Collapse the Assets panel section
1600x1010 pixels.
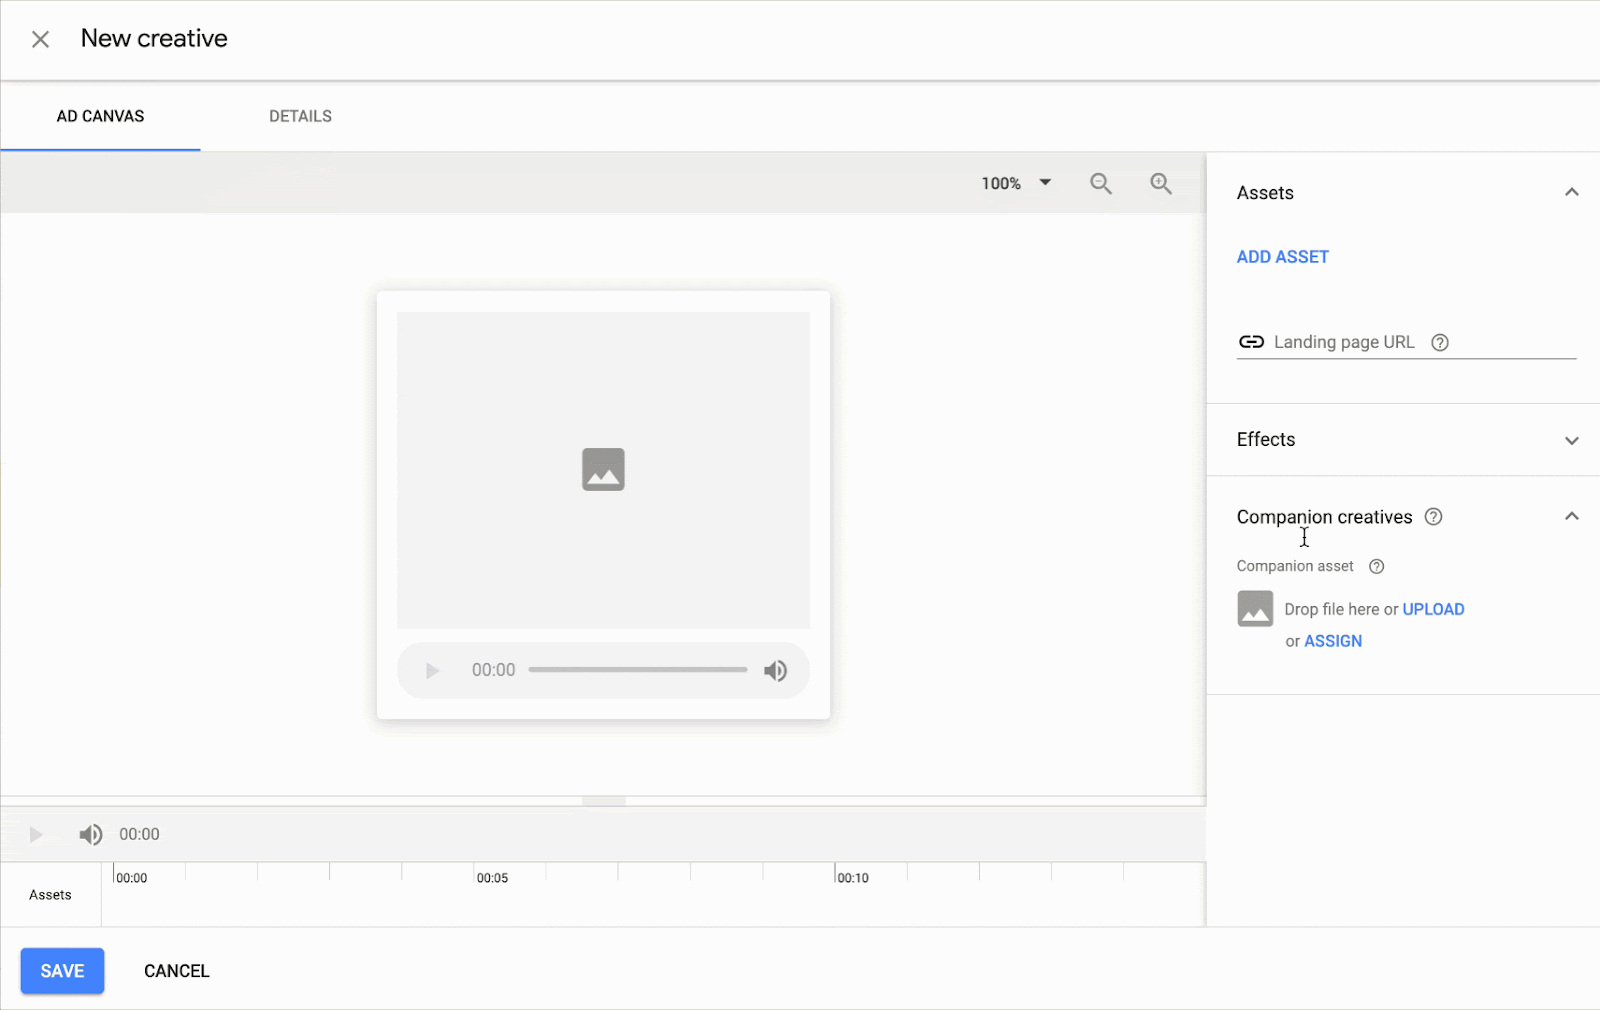[x=1572, y=192]
